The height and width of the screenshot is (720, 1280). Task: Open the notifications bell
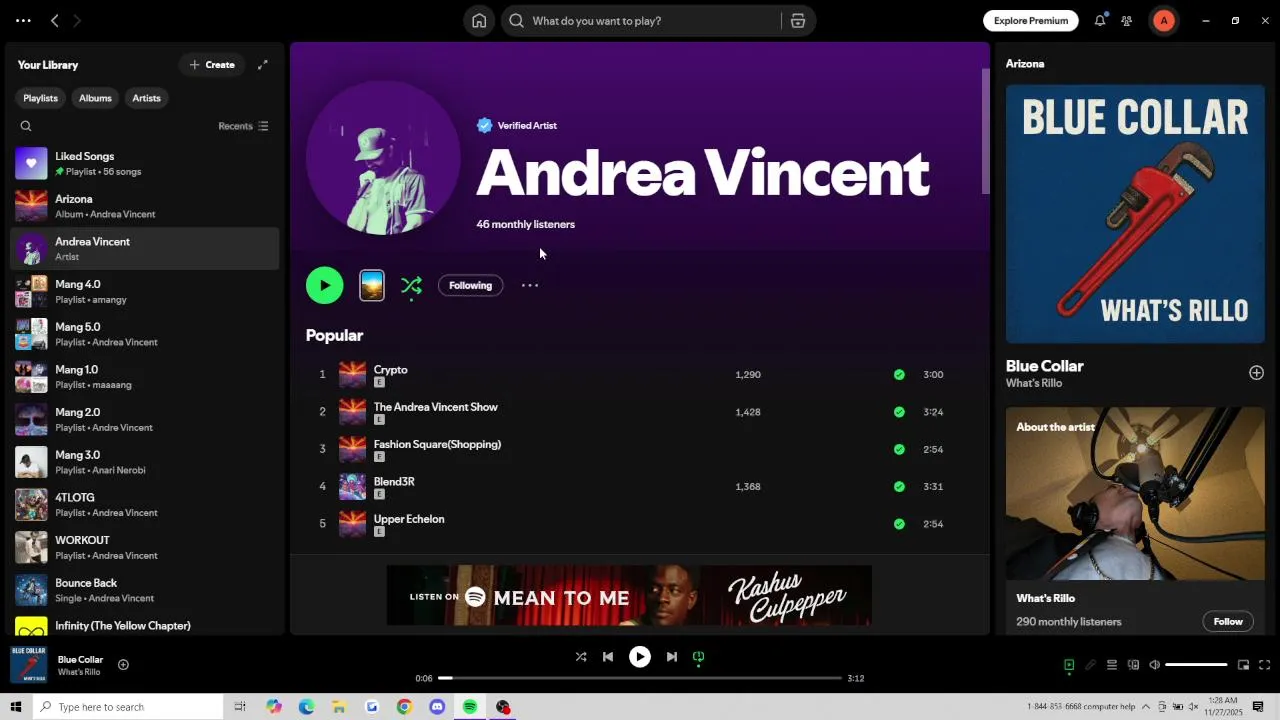1100,21
